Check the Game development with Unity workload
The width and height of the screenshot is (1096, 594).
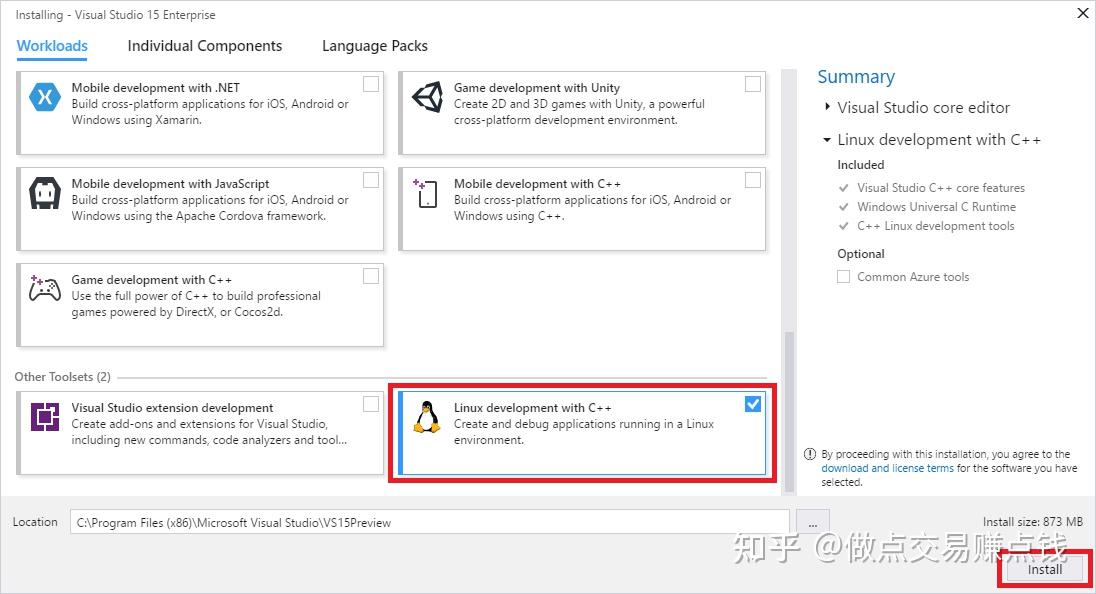click(x=752, y=85)
